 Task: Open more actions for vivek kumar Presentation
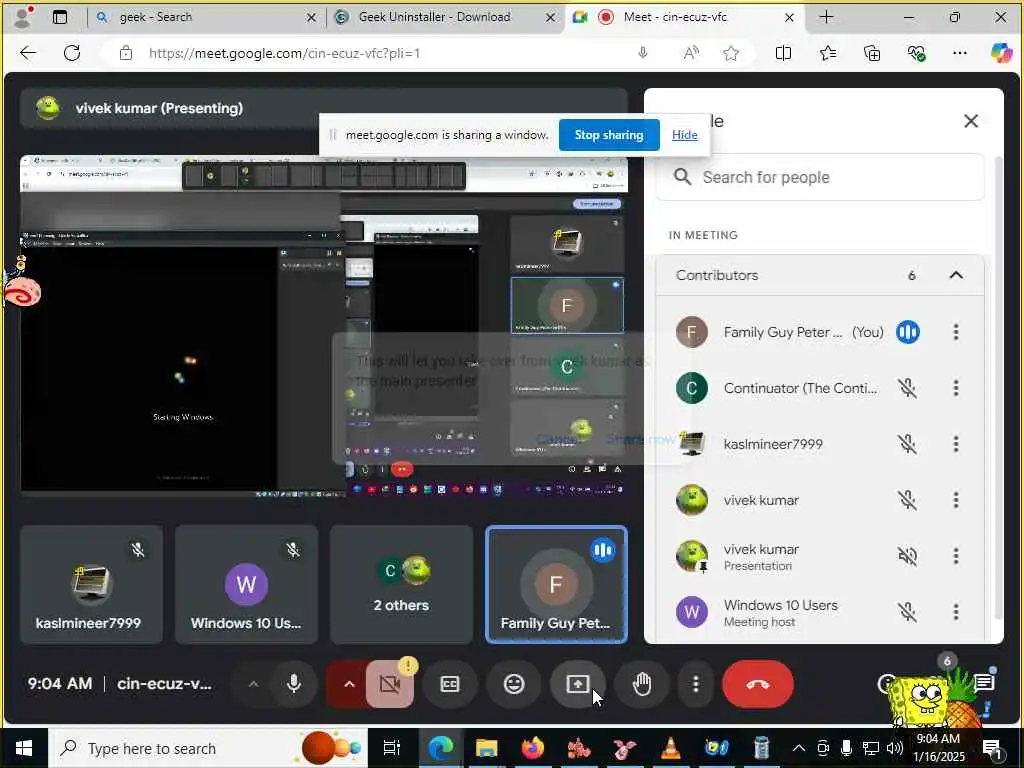955,556
